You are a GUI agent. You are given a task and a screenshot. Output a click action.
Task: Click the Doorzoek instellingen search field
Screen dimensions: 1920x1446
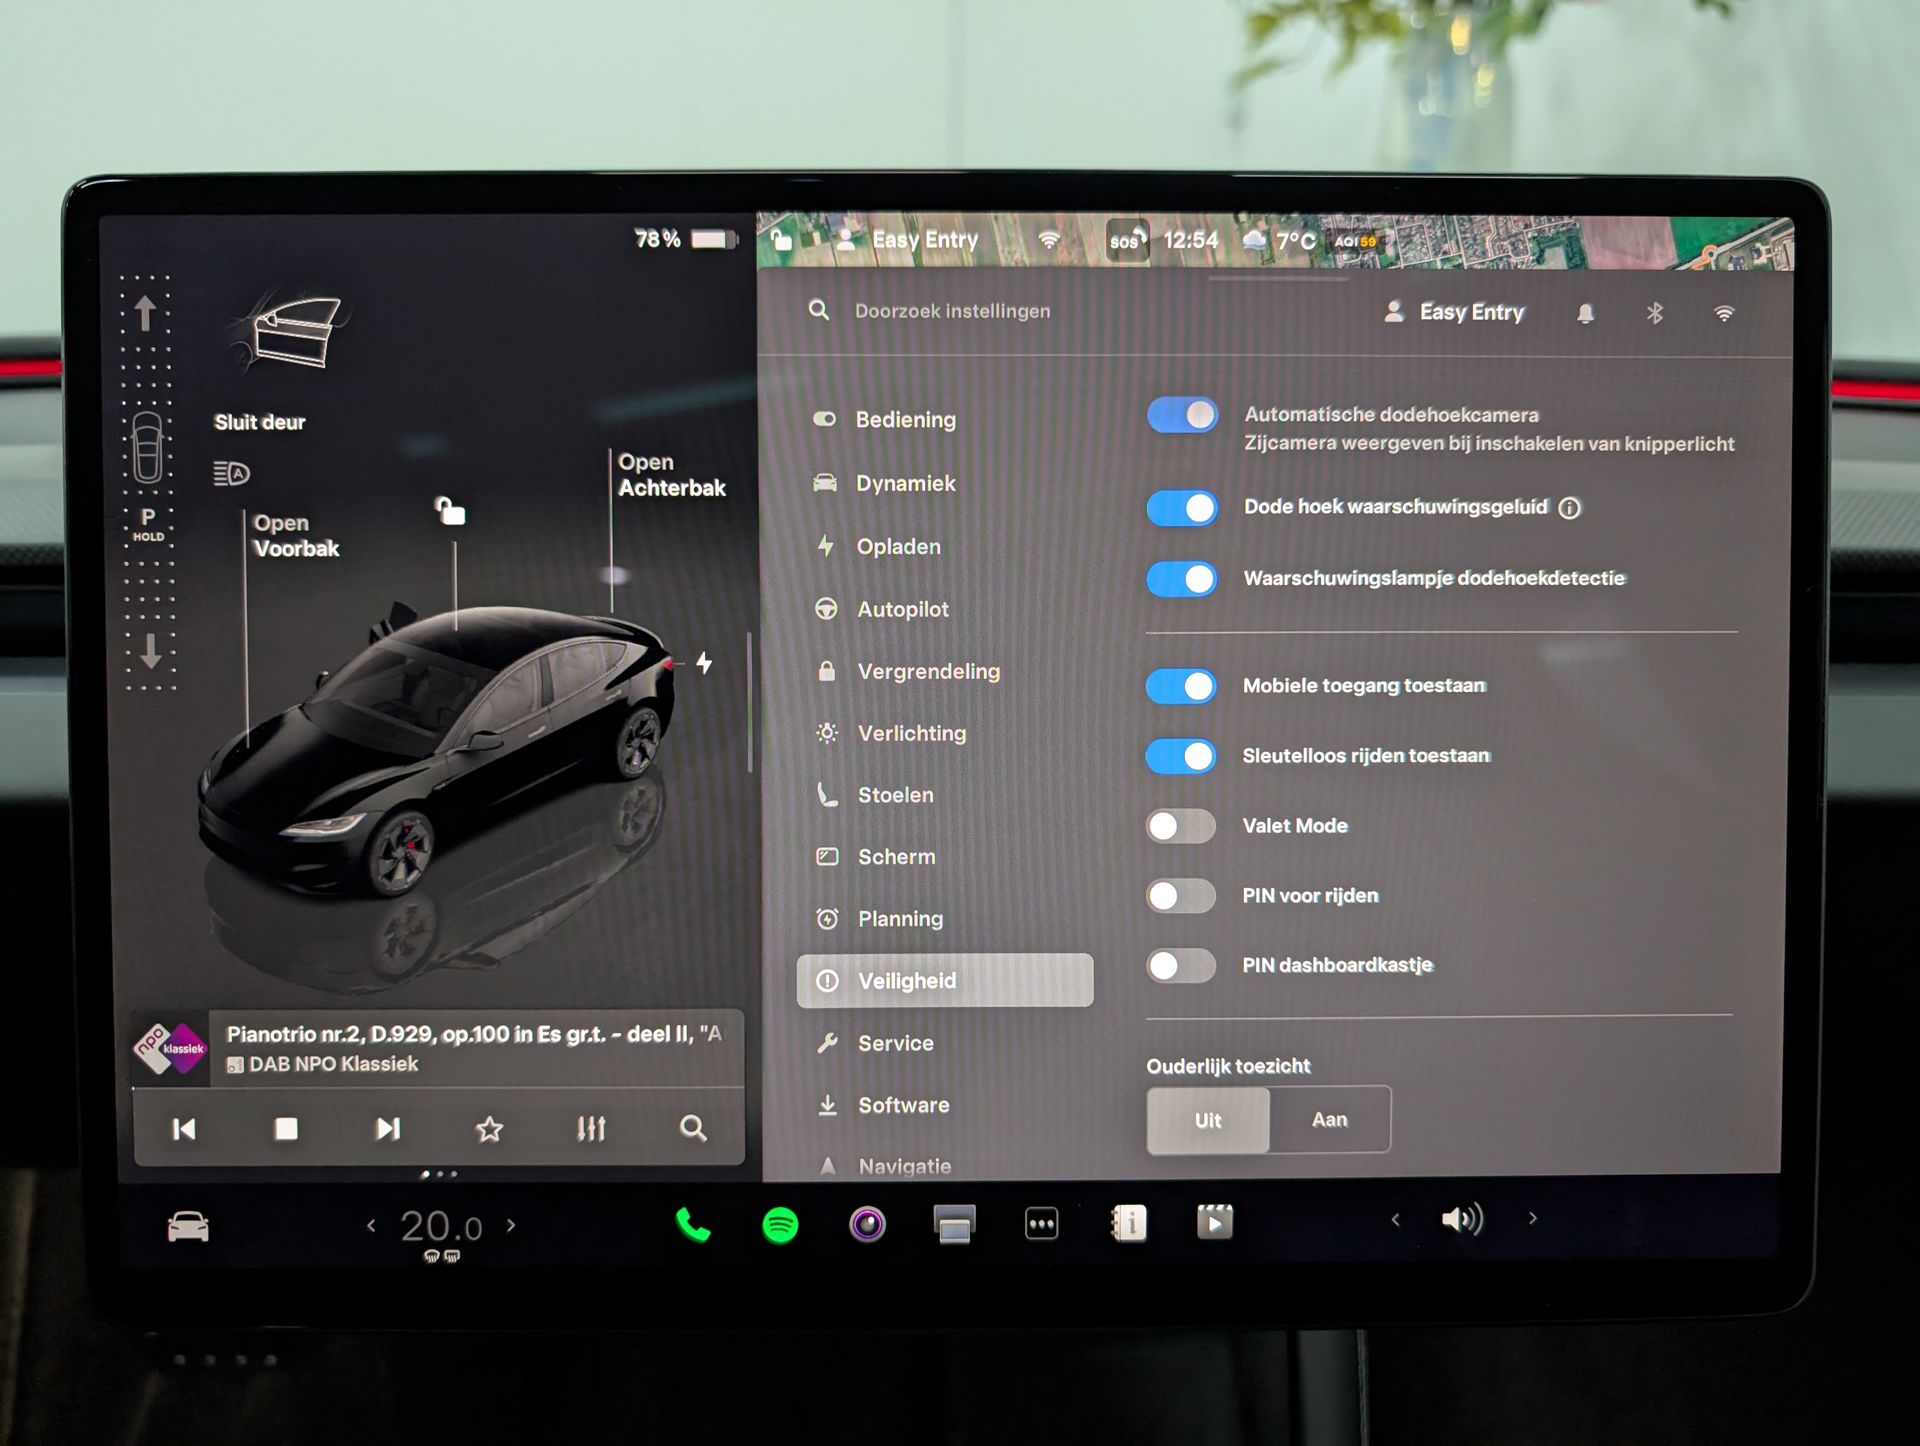point(952,311)
